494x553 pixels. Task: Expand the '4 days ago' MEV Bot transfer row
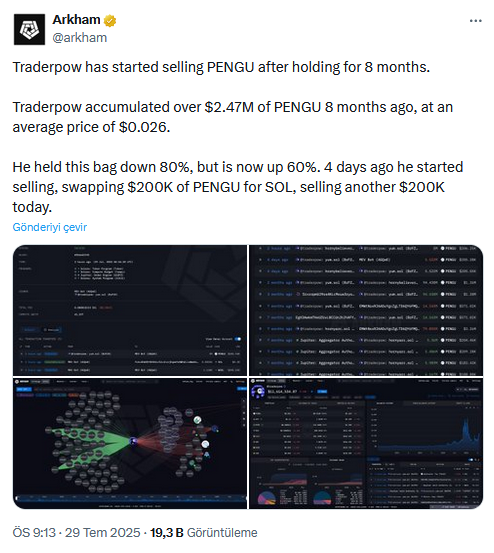(260, 260)
